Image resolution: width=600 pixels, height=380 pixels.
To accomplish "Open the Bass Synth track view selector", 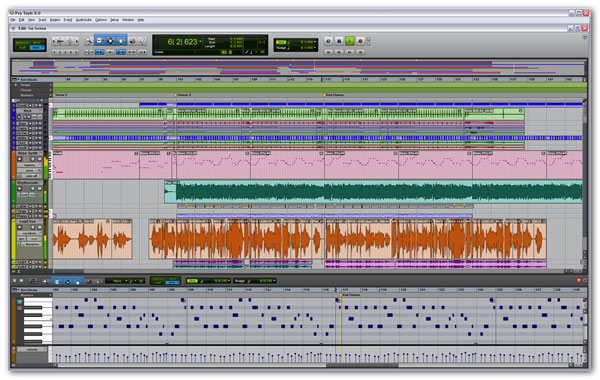I will point(29,165).
